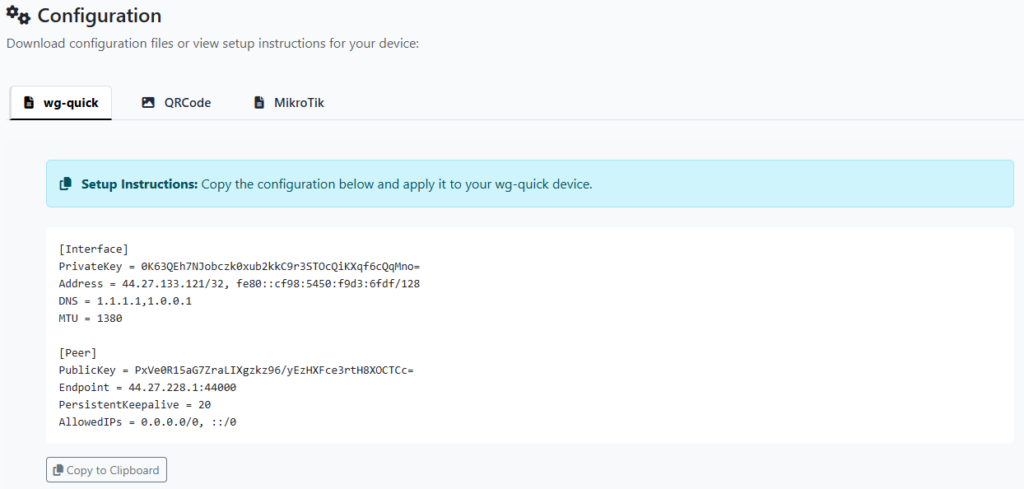This screenshot has width=1024, height=489.
Task: Click the DNS = 1.1.1.1,1.0.0.1 line
Action: click(125, 300)
